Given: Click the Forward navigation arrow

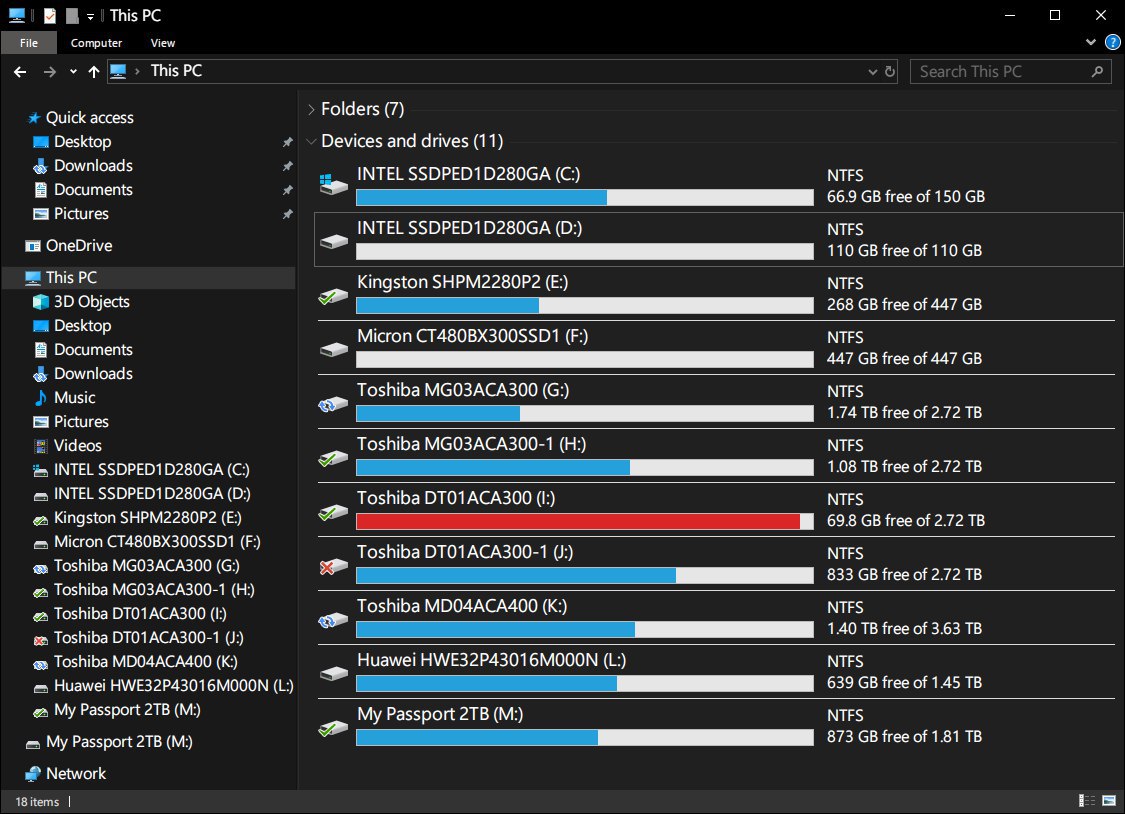Looking at the screenshot, I should [x=50, y=72].
